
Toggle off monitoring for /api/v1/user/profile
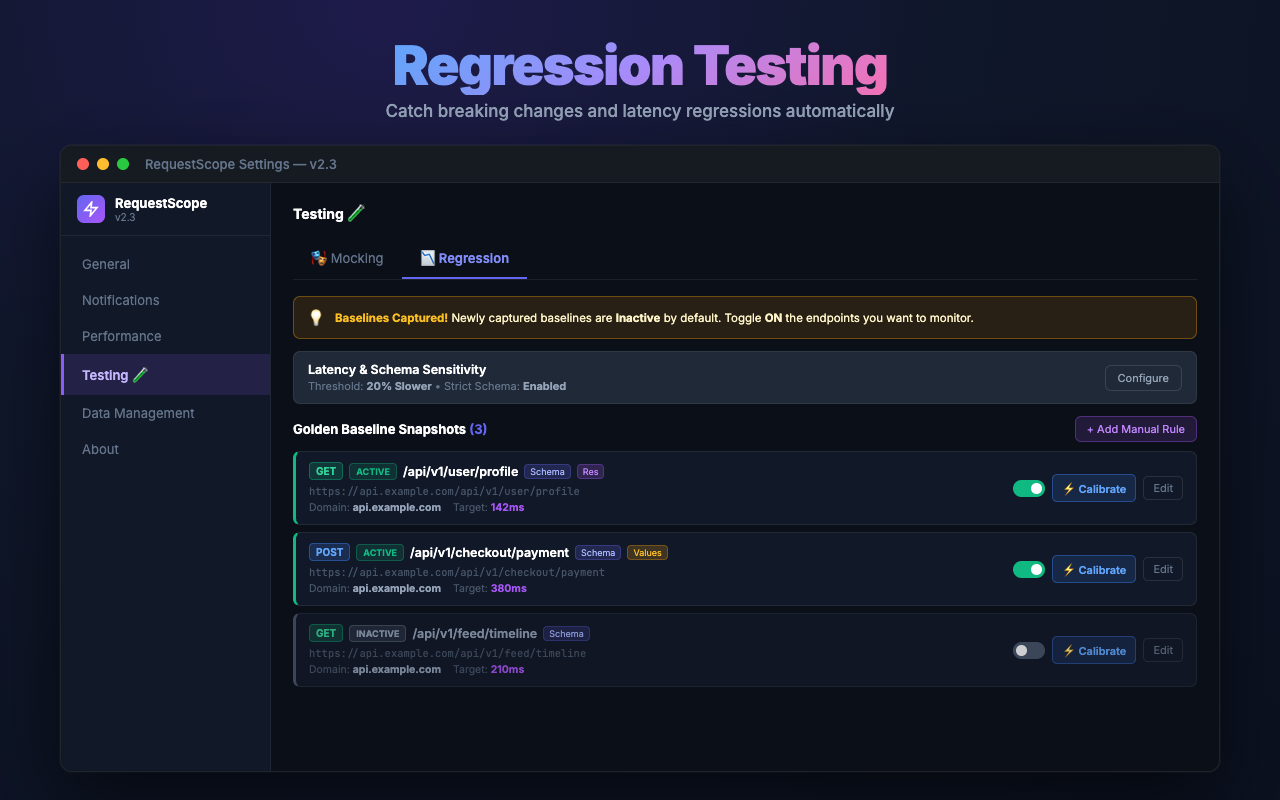(1029, 489)
